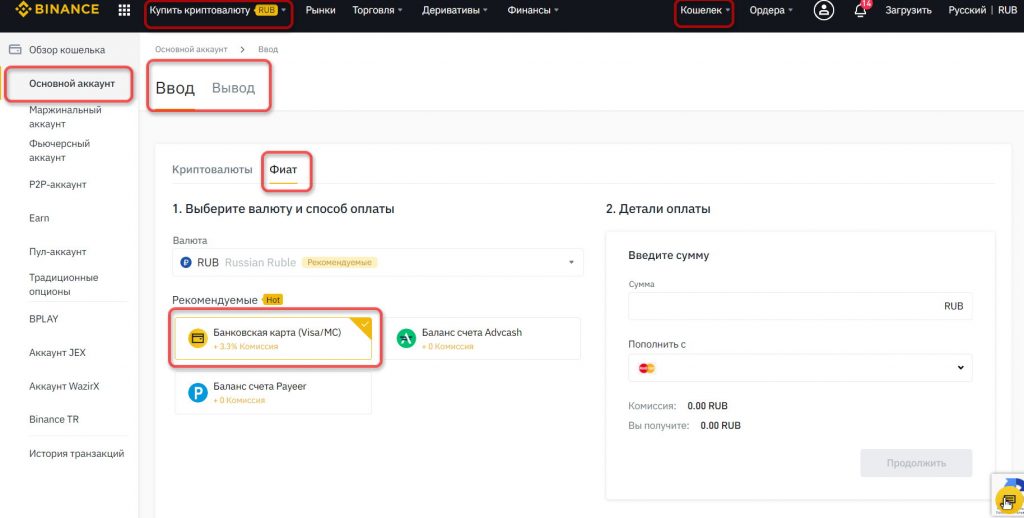The image size is (1024, 518).
Task: Select Основной аккаунт in sidebar
Action: 72,84
